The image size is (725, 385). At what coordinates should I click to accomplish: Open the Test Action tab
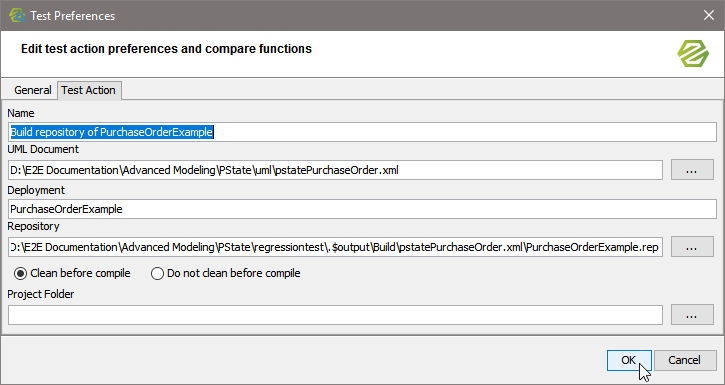coord(88,90)
